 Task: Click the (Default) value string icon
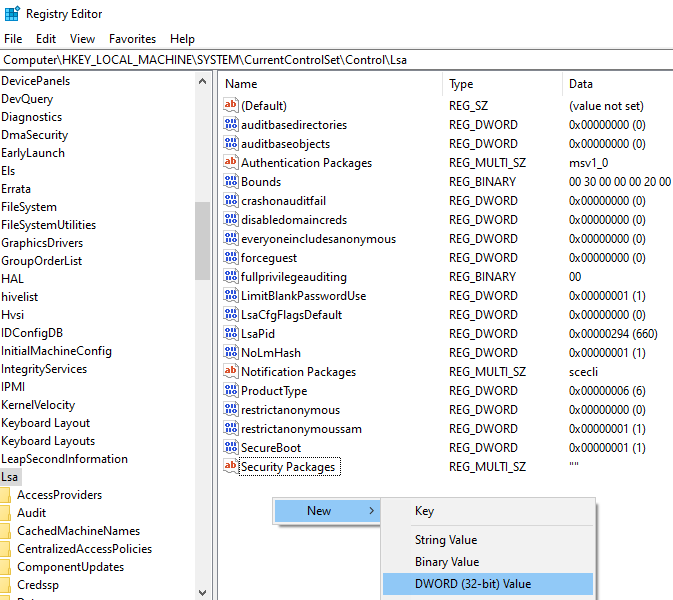[x=231, y=106]
